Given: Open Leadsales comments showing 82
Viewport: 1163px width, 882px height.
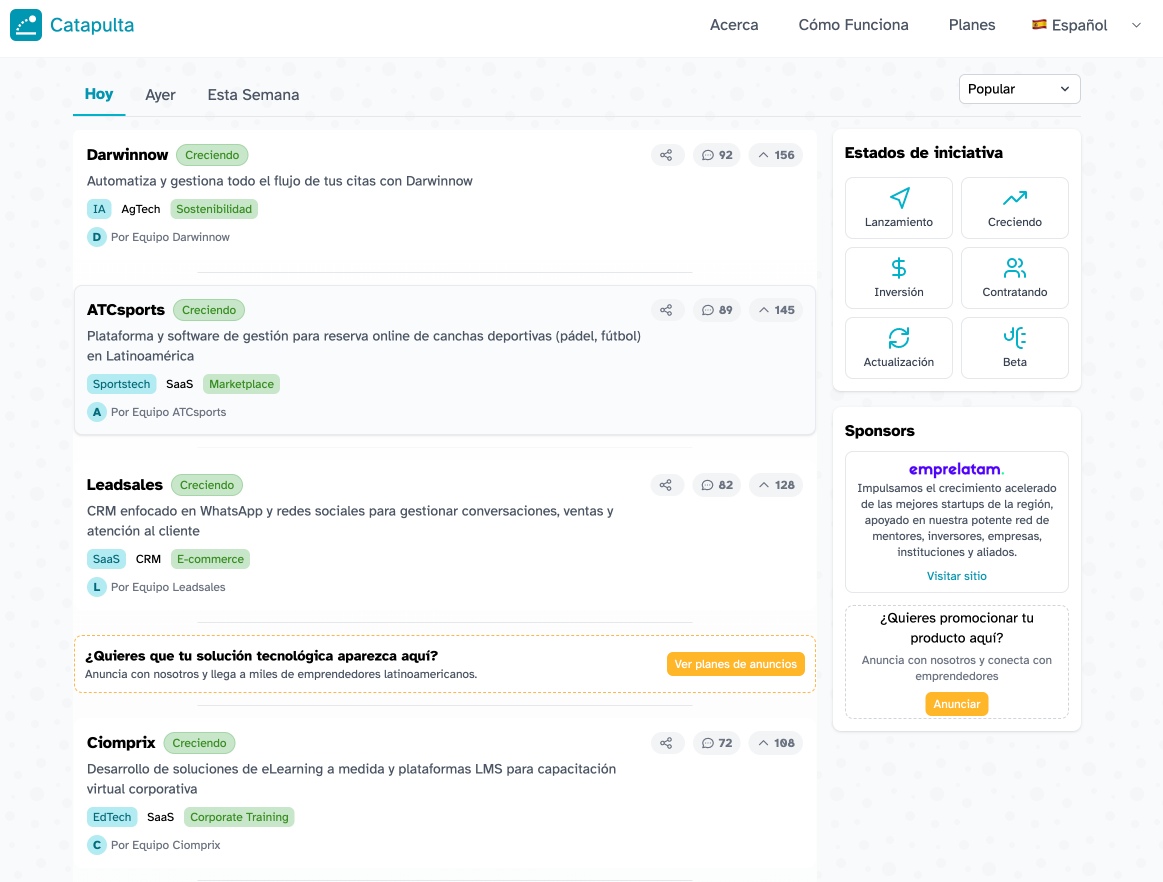Looking at the screenshot, I should coord(716,485).
